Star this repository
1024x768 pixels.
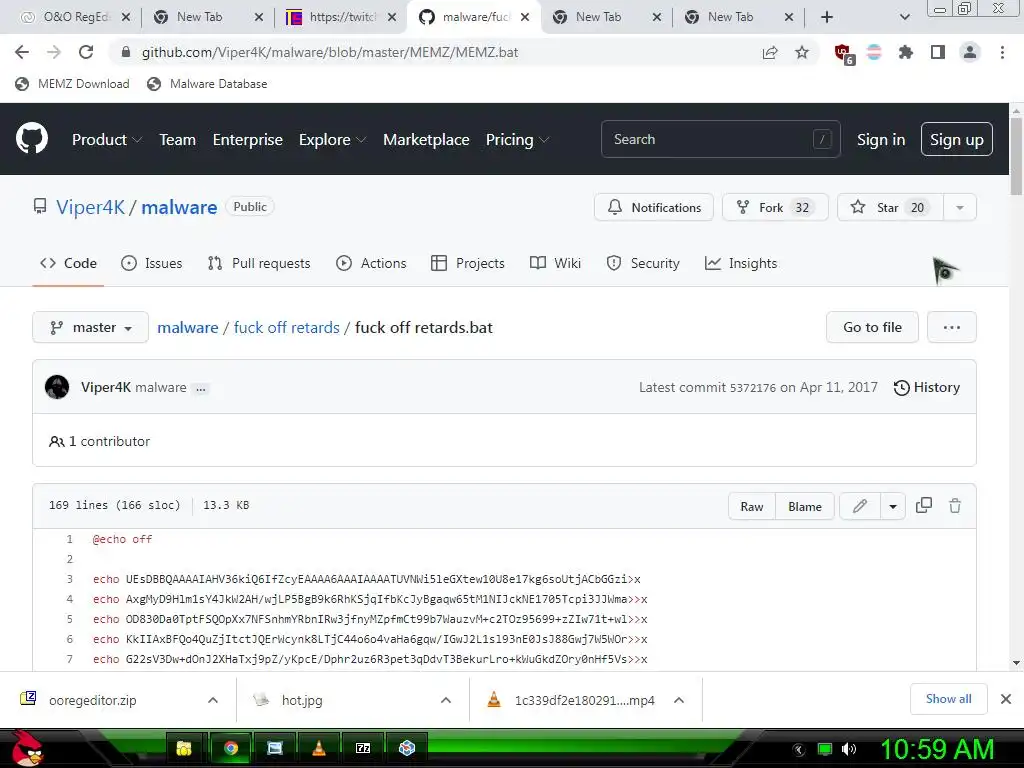point(890,208)
